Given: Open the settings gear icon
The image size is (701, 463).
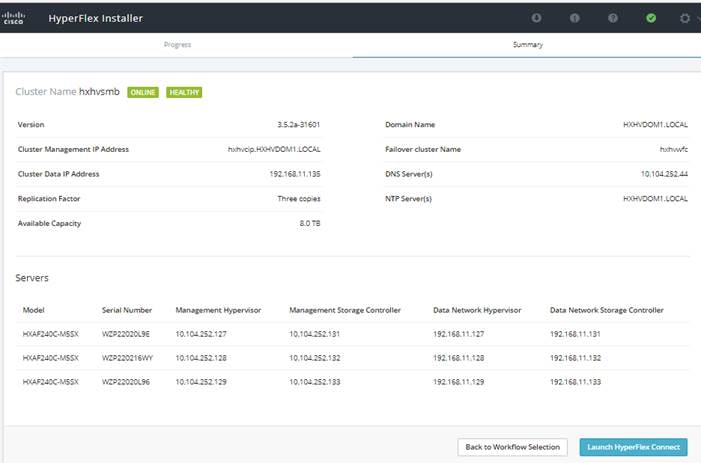Looking at the screenshot, I should (684, 18).
